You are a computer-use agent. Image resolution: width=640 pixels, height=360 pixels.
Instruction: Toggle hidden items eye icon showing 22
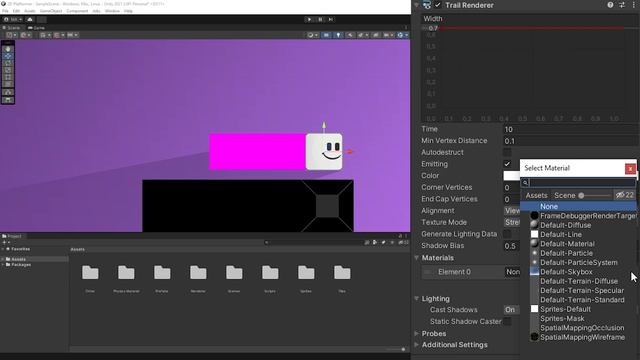click(624, 195)
